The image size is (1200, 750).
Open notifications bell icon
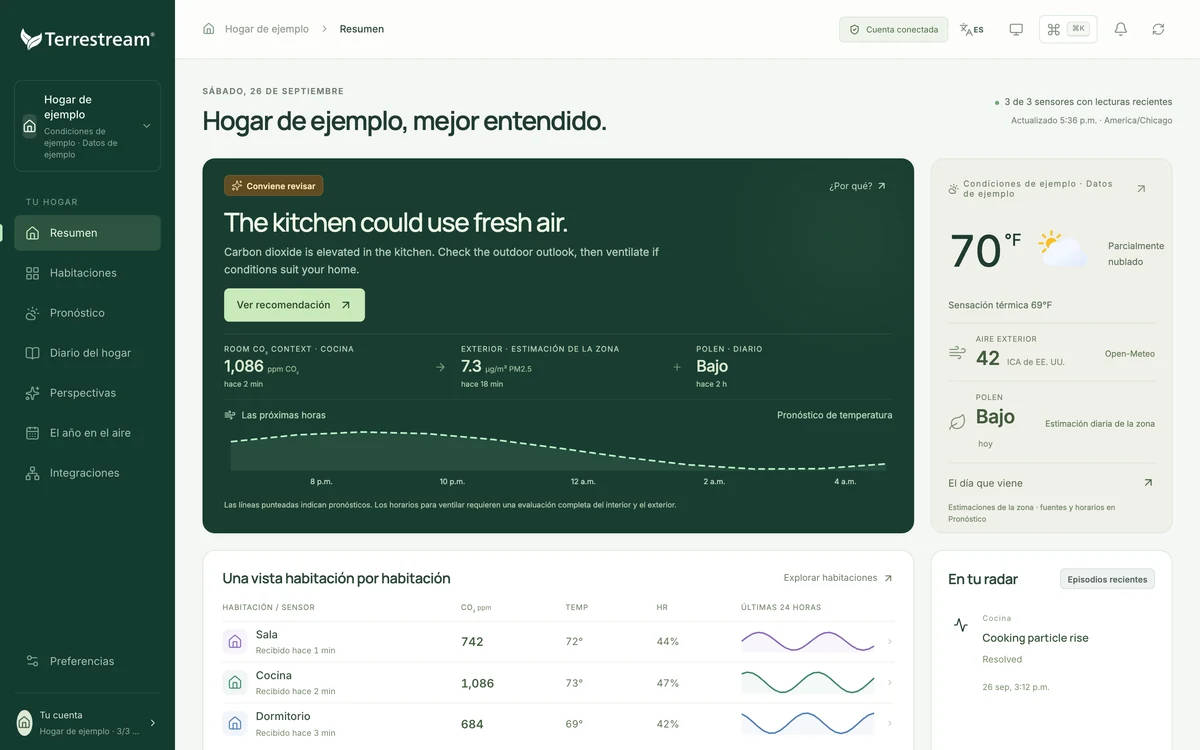click(1121, 29)
